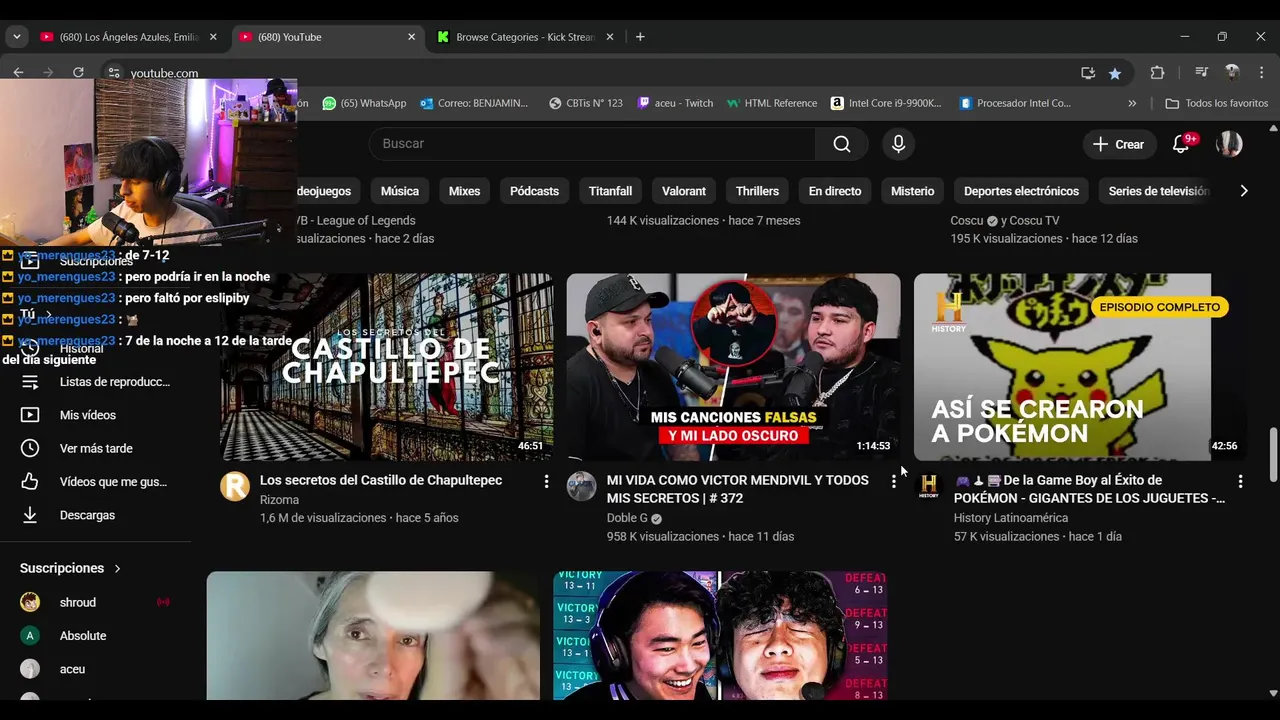Viewport: 1280px width, 720px height.
Task: Select the Valorant category chip
Action: click(x=684, y=191)
